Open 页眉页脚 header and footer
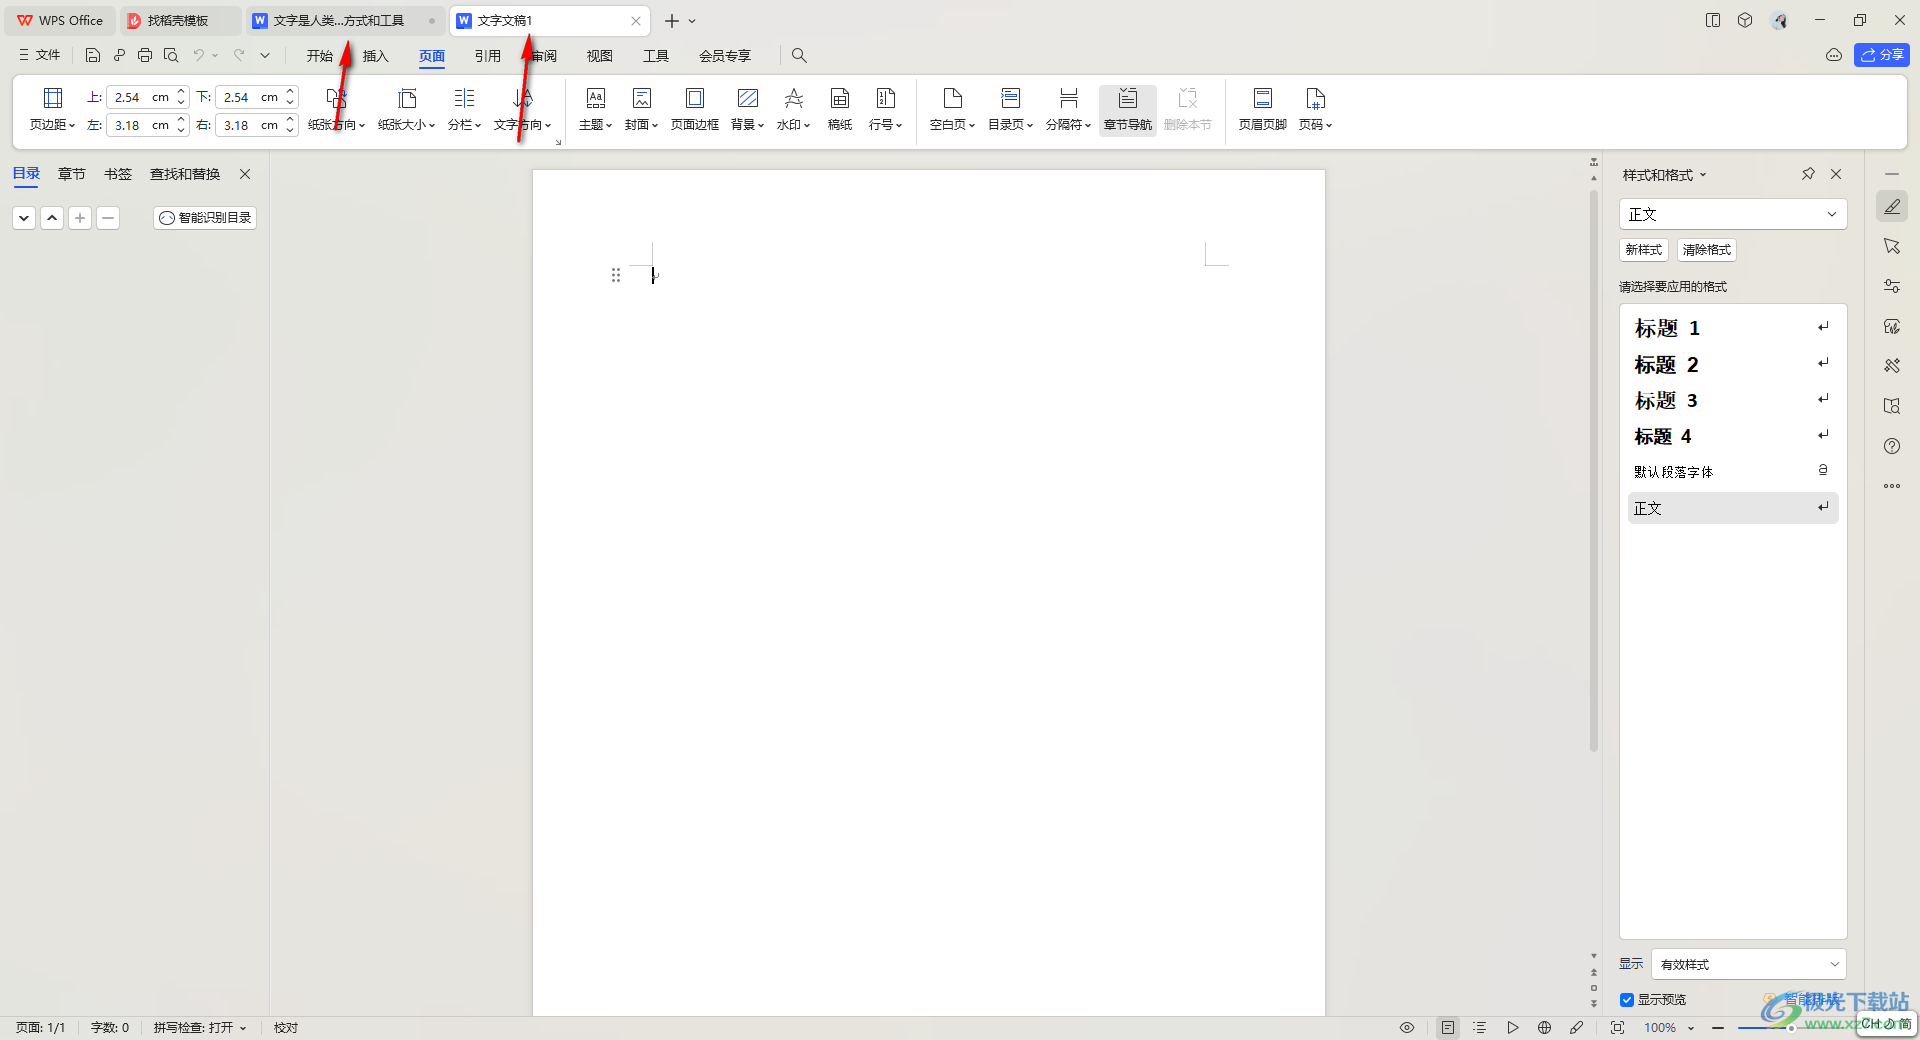1920x1040 pixels. 1263,110
